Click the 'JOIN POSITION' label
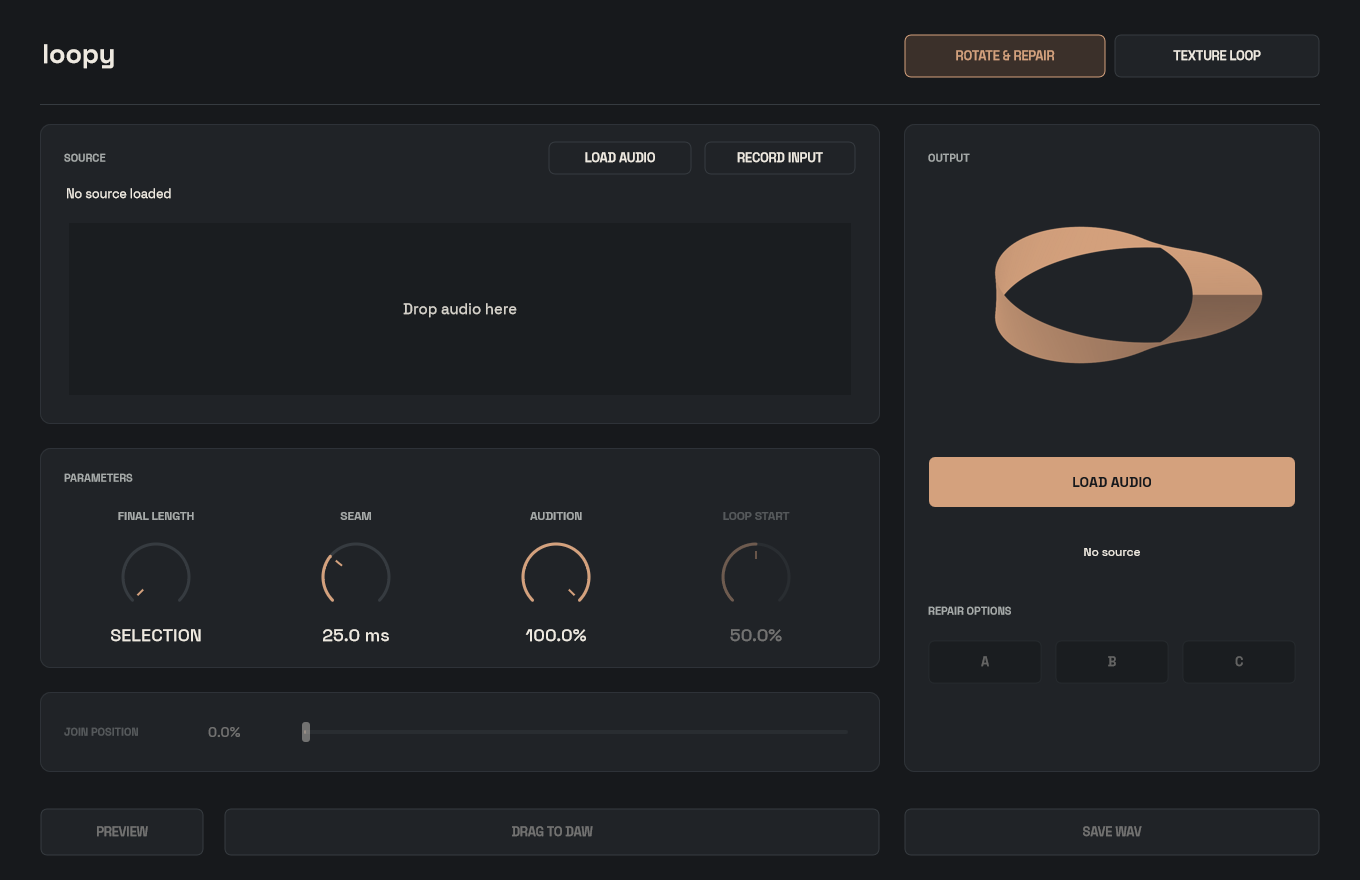1360x880 pixels. (101, 732)
